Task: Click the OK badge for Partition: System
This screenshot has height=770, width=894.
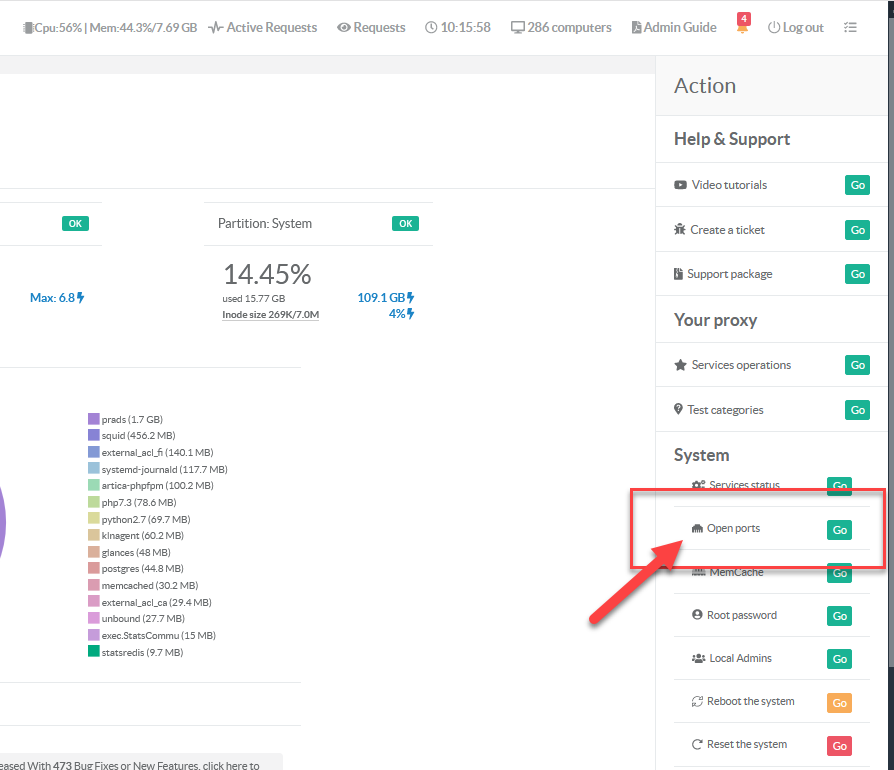Action: tap(405, 224)
